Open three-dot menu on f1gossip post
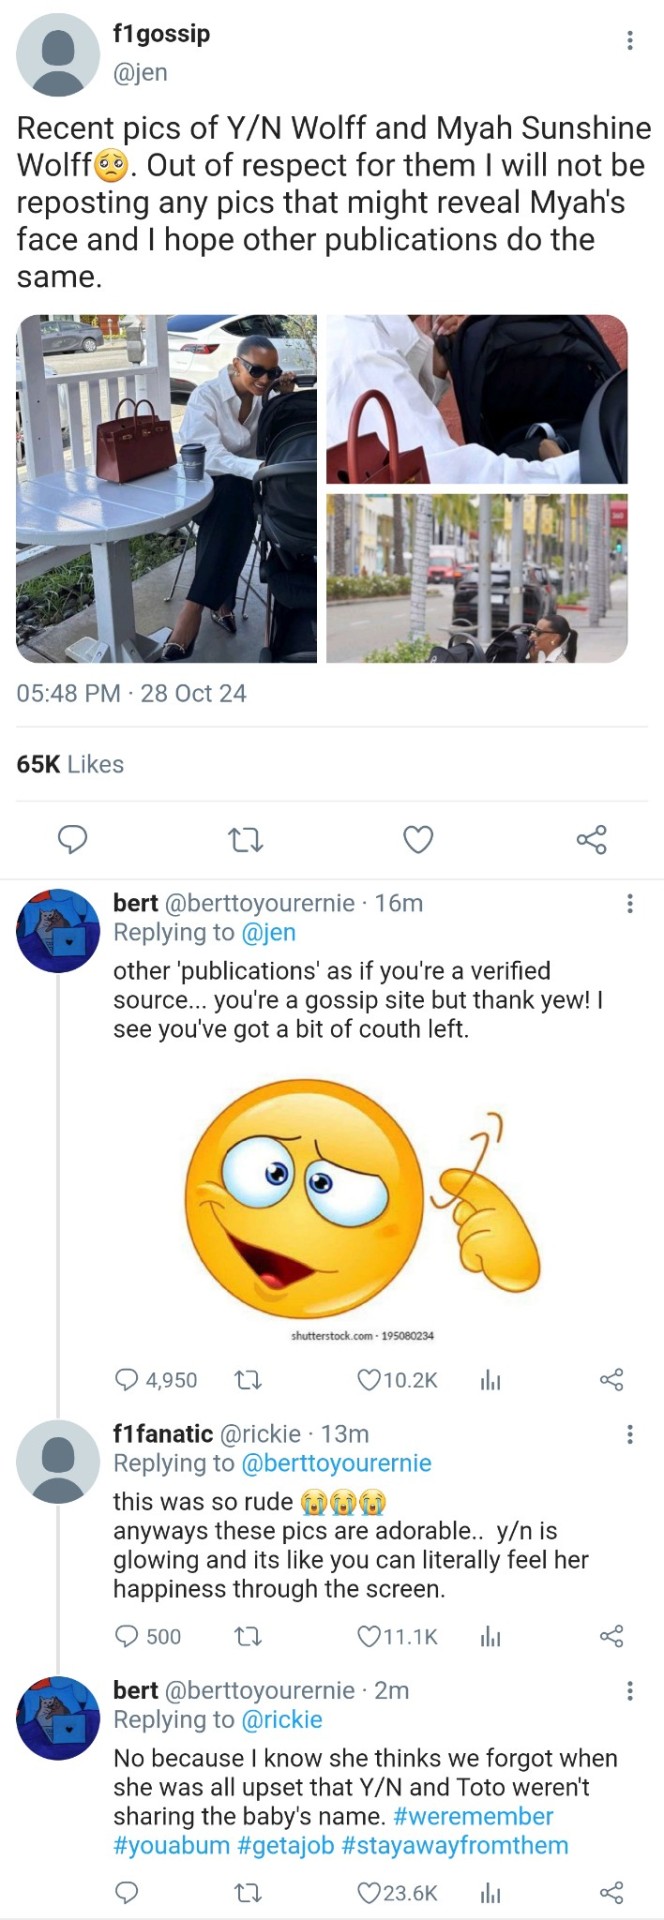This screenshot has width=664, height=1920. coord(629,40)
